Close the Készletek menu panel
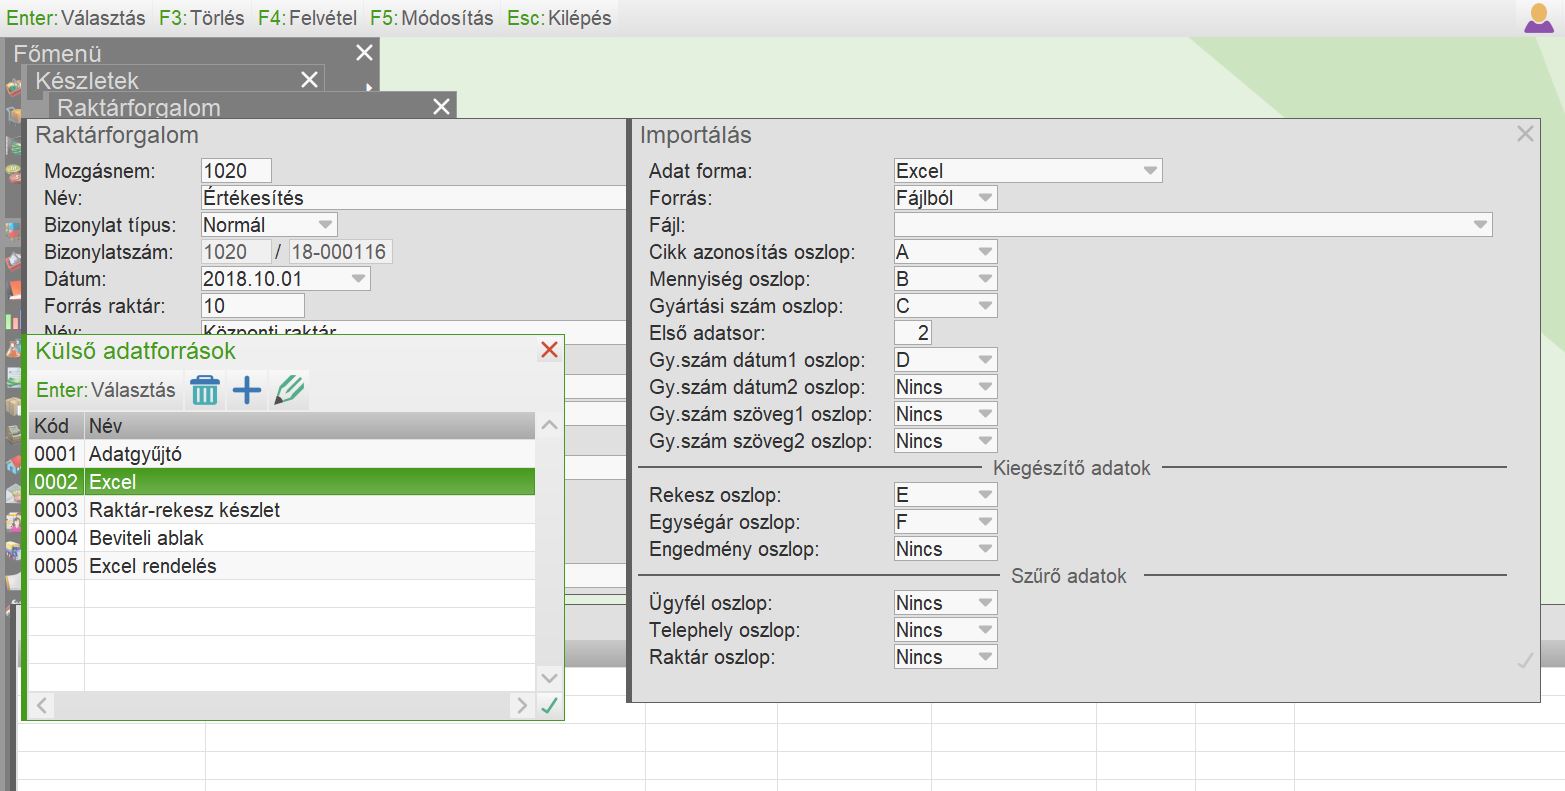 309,80
